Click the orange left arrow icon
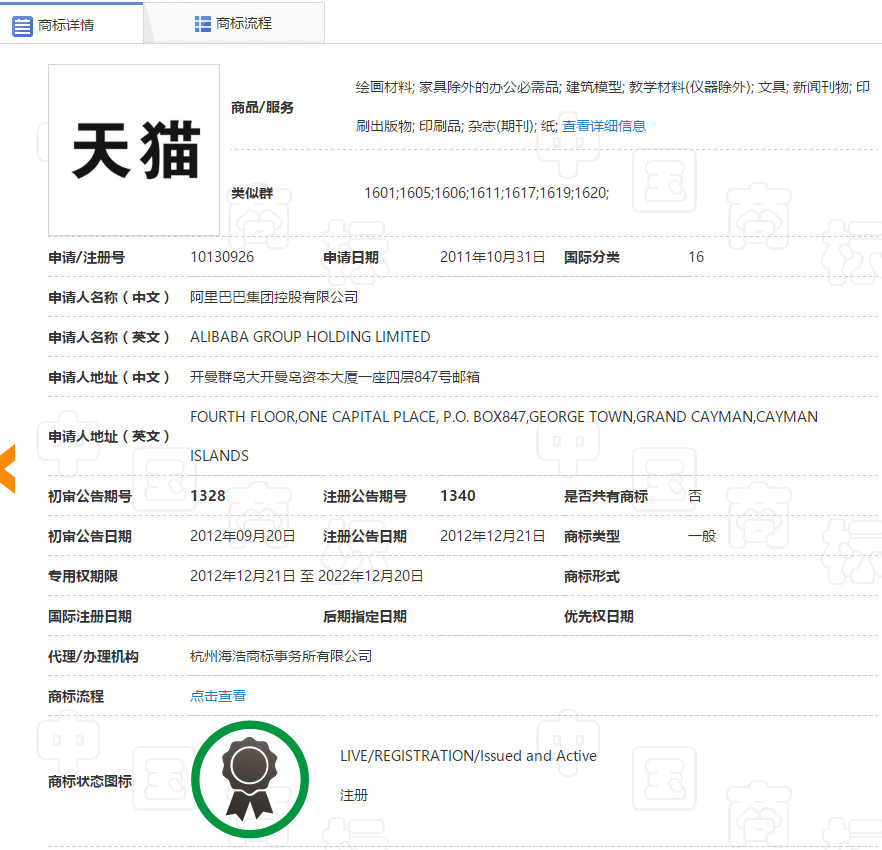Screen dimensions: 882x850 [x=8, y=469]
